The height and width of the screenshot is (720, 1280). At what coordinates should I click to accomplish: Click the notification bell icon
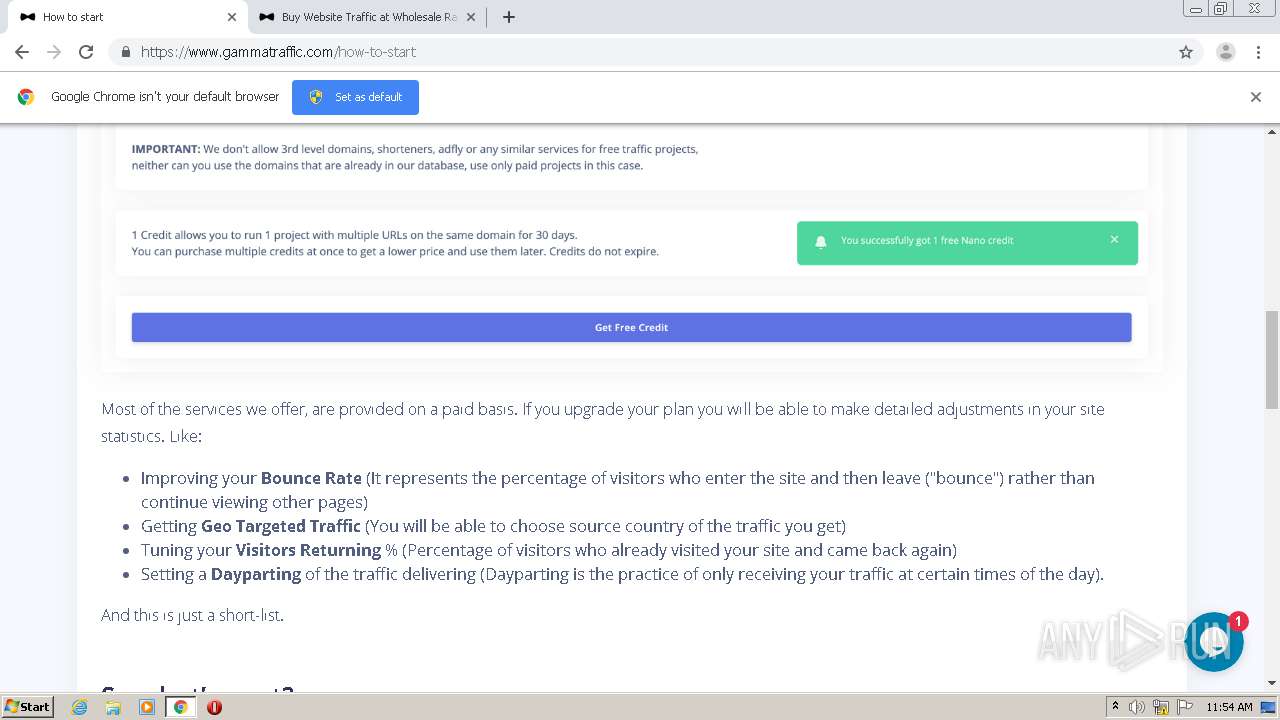tap(821, 242)
